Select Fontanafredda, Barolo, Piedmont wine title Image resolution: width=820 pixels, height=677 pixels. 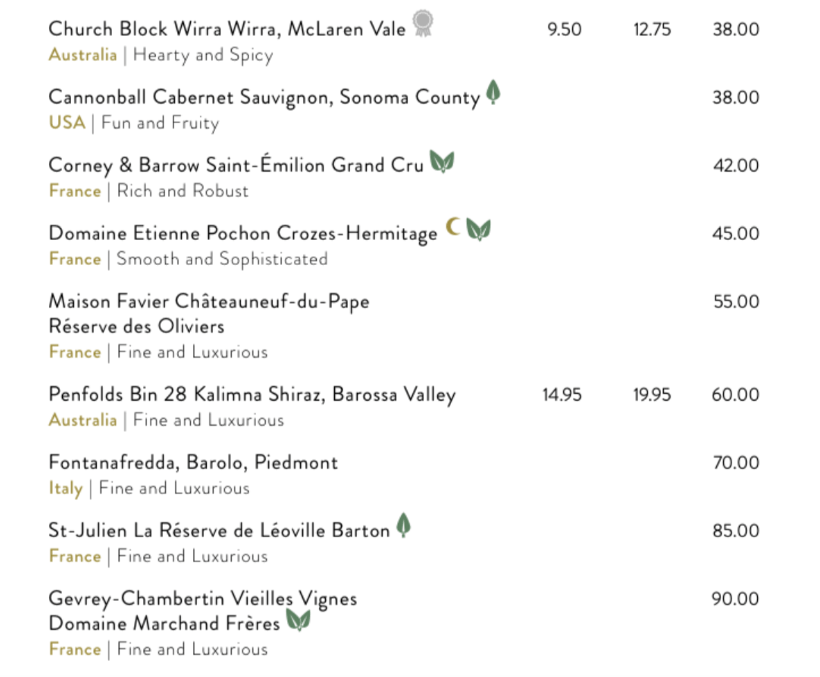(x=193, y=463)
